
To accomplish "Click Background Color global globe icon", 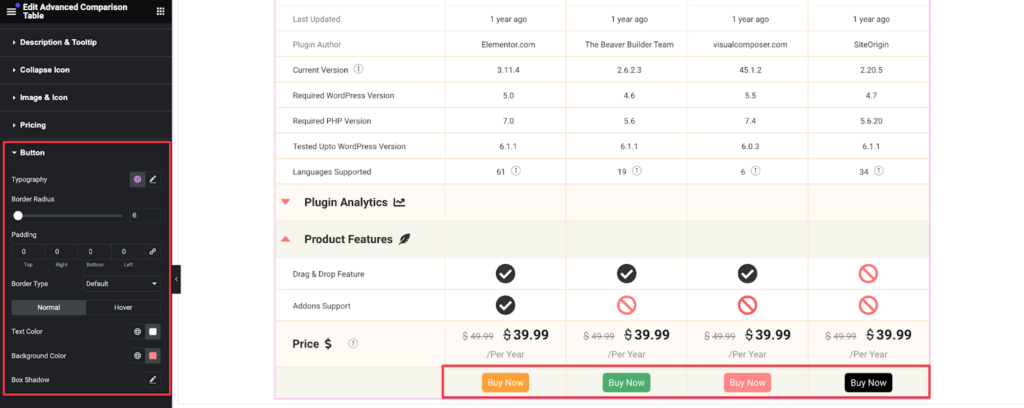I will coord(138,356).
